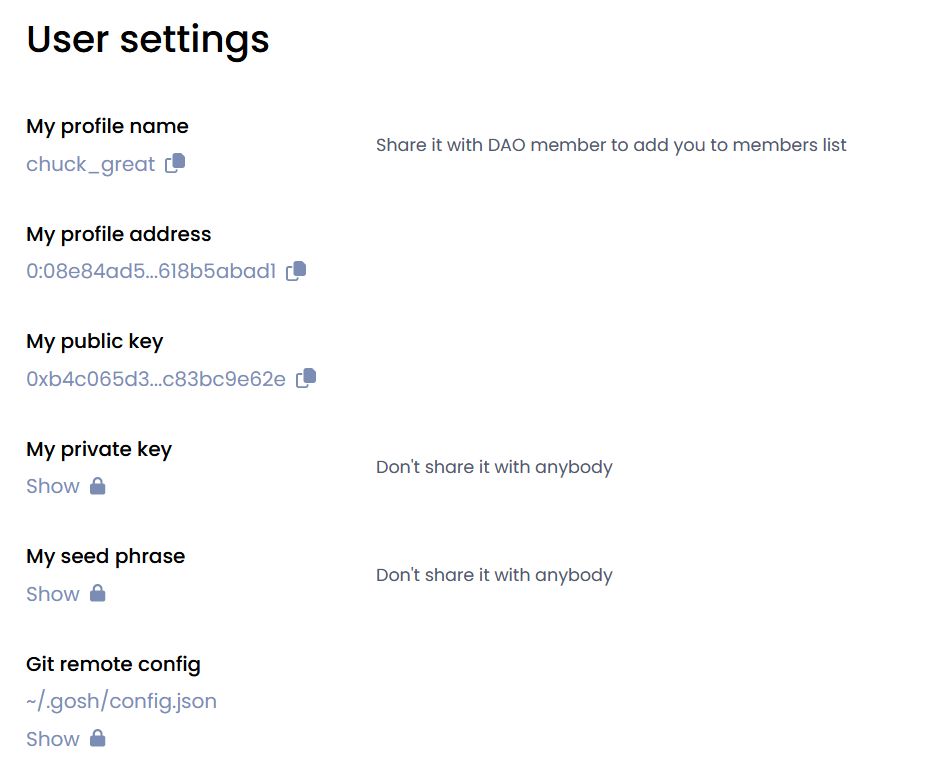
Task: Click the lock icon under My seed phrase
Action: coord(97,594)
